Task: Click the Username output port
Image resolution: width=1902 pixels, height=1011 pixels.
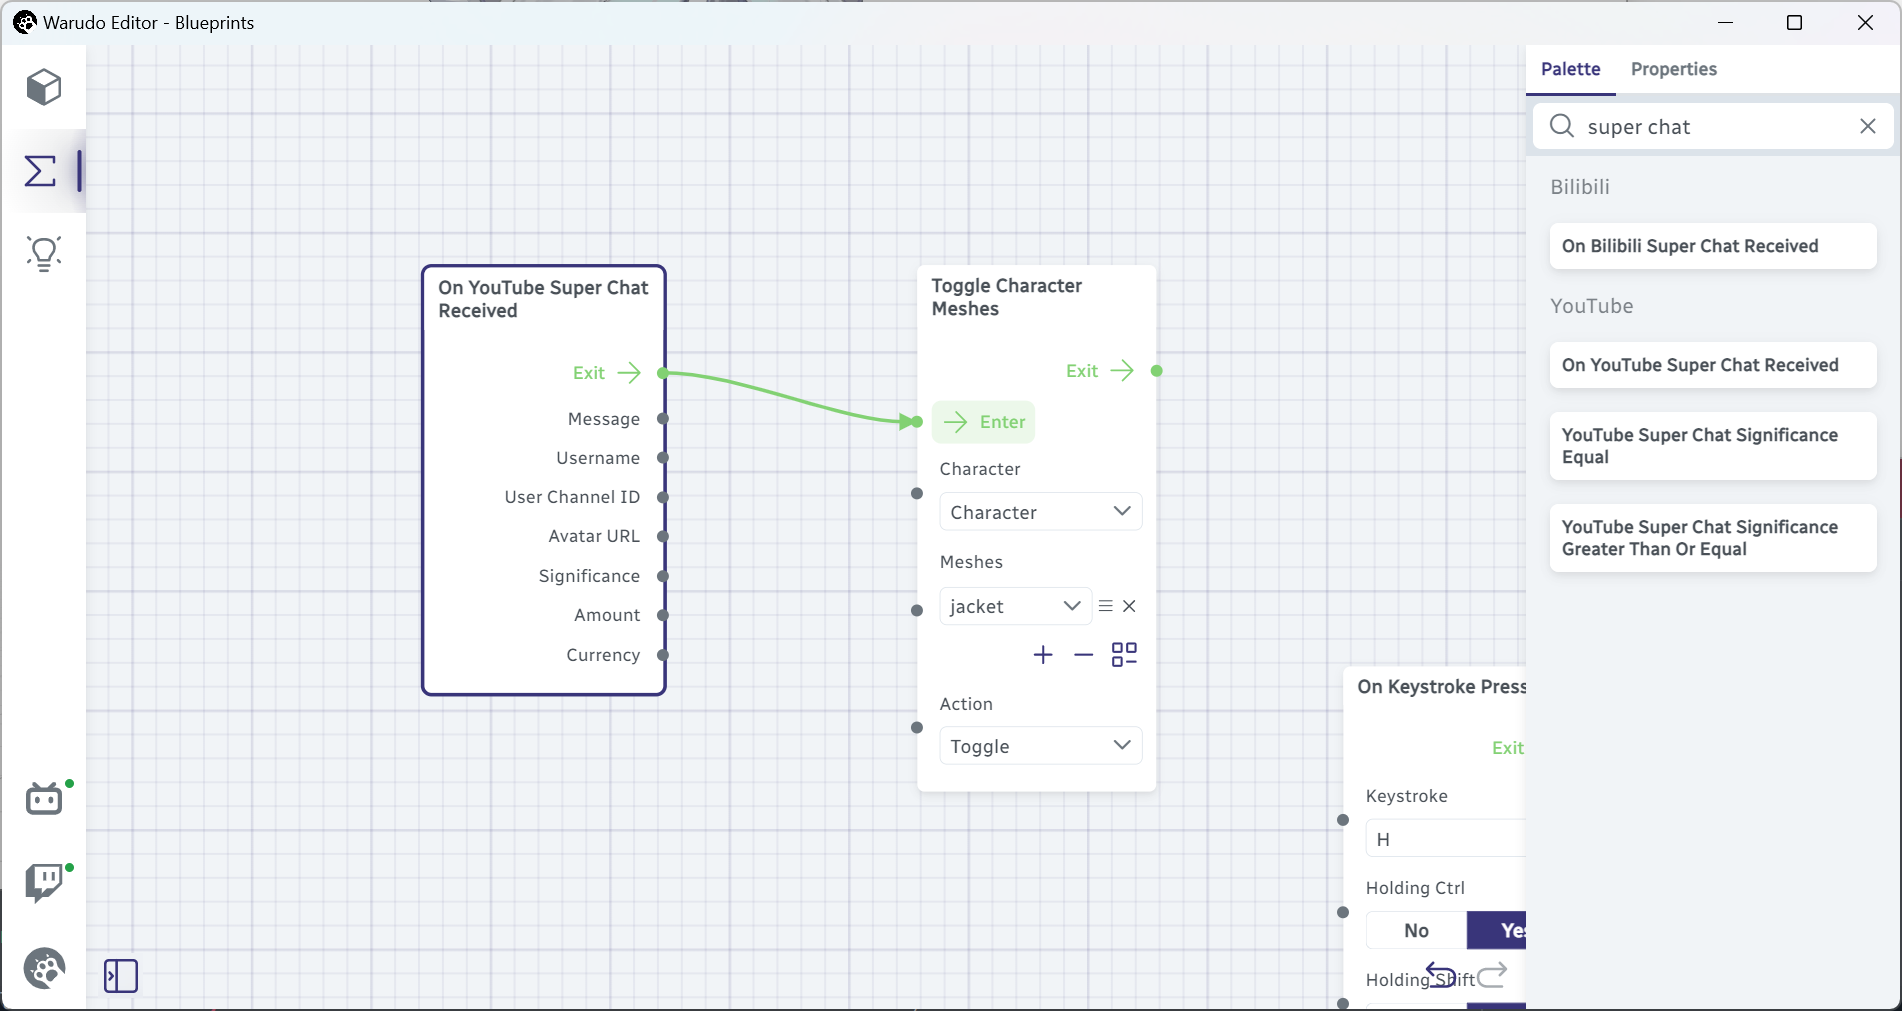Action: pyautogui.click(x=663, y=458)
